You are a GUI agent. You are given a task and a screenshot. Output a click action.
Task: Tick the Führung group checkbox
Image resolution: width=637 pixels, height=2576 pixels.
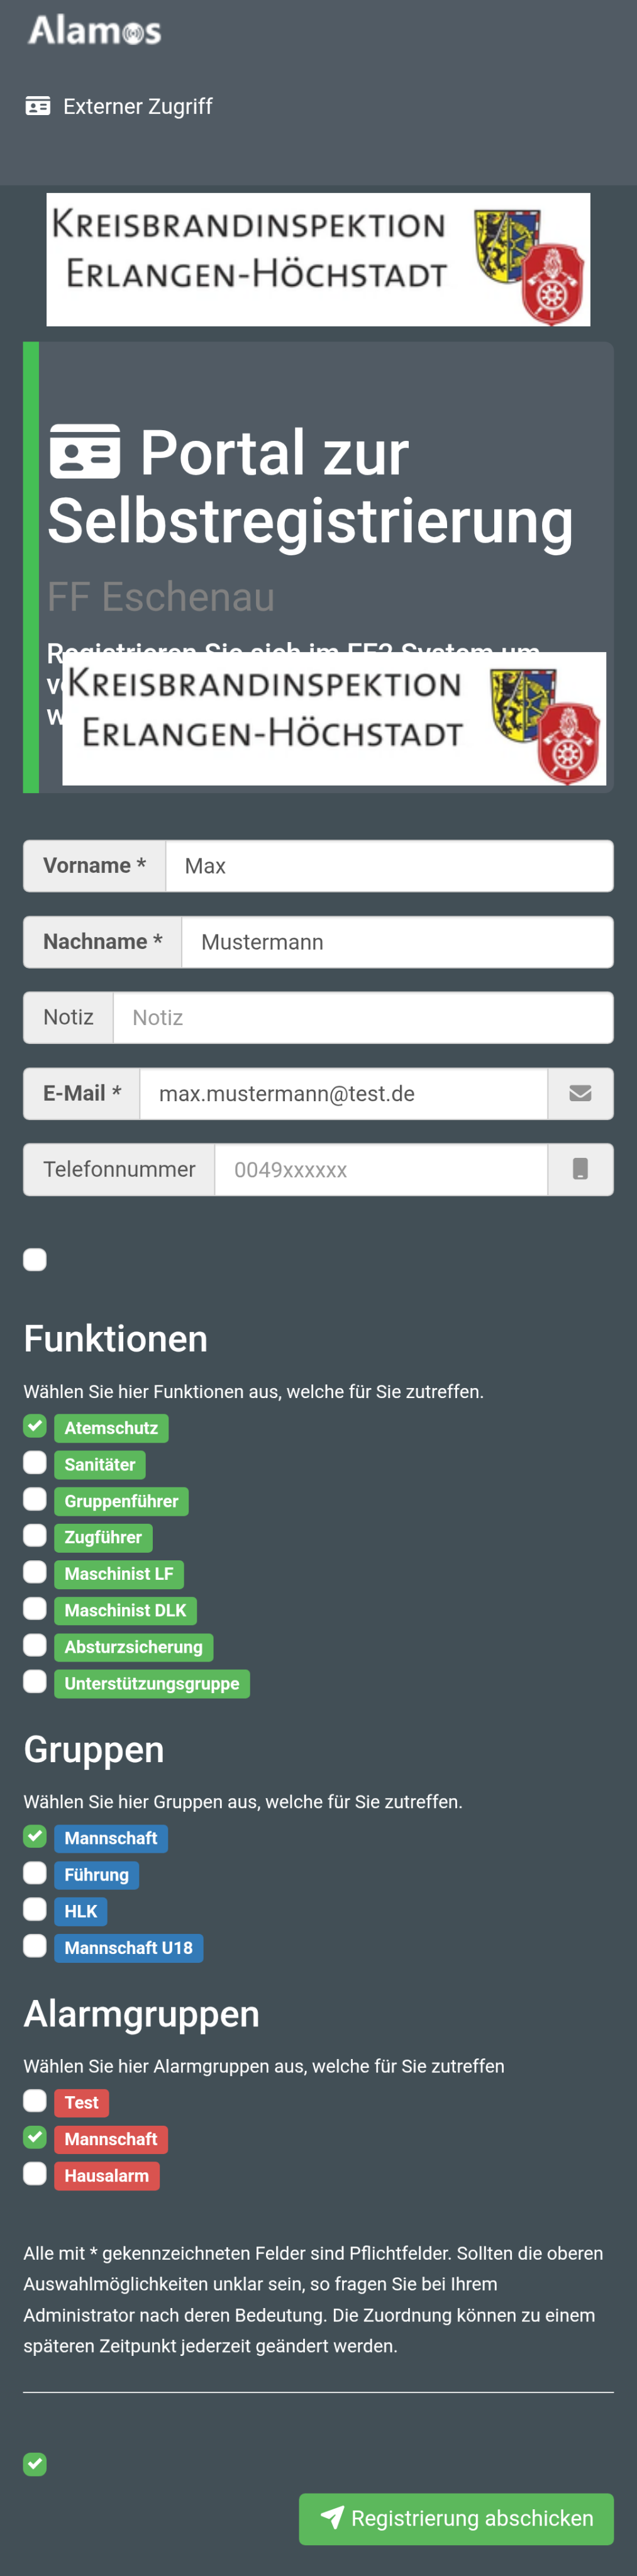(35, 1873)
